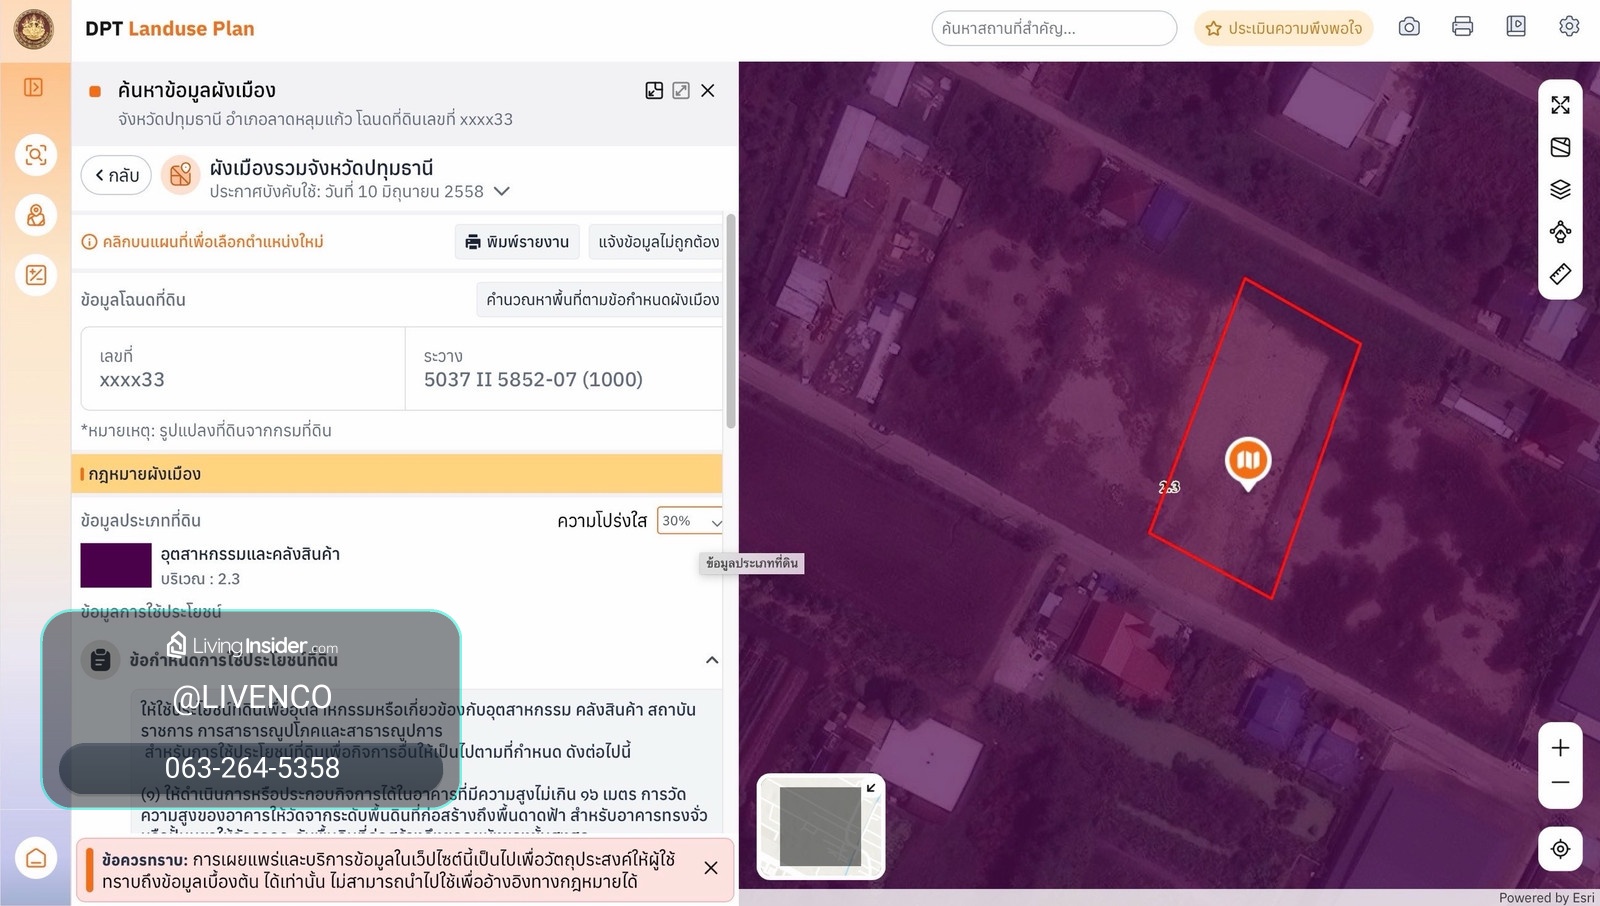Click คำนวณหาพื้นที่ตามข้อกำหนดผังเมือง button

click(600, 299)
